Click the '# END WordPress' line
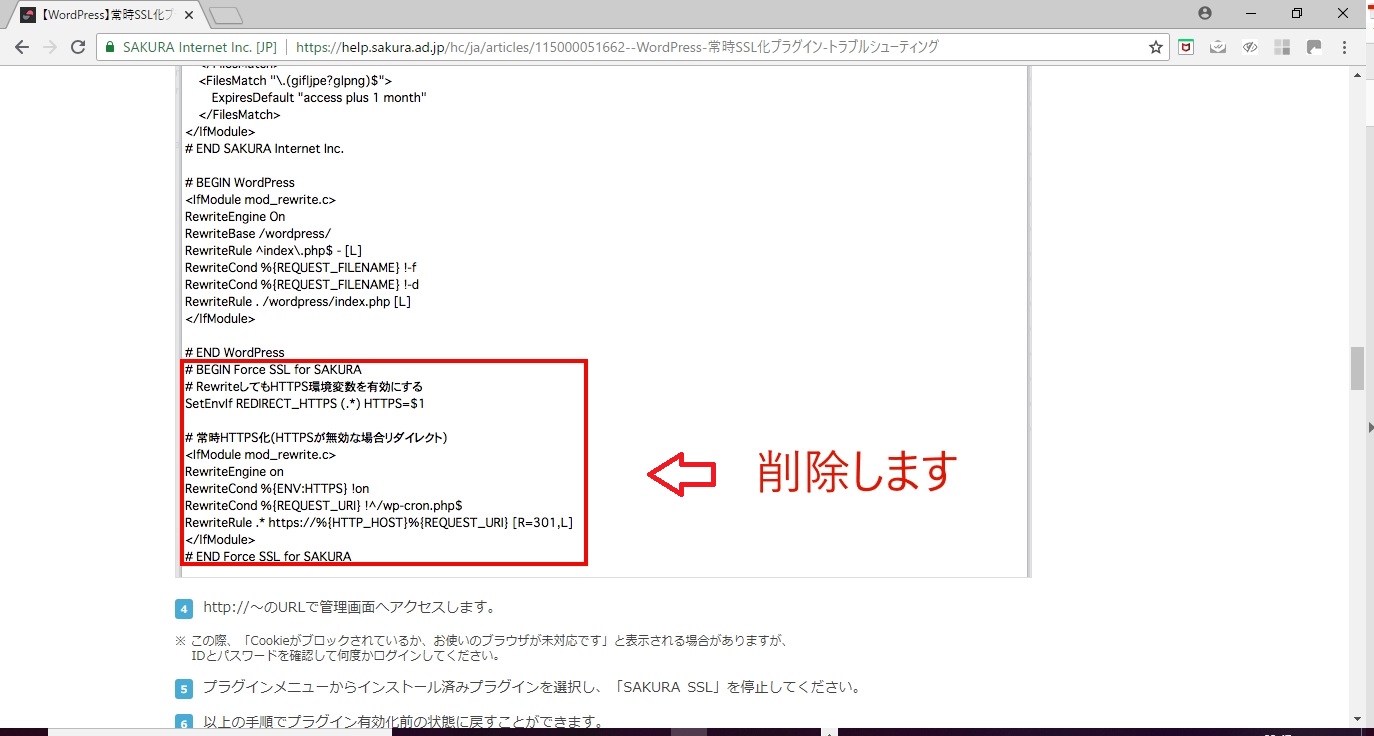This screenshot has width=1374, height=736. [235, 352]
